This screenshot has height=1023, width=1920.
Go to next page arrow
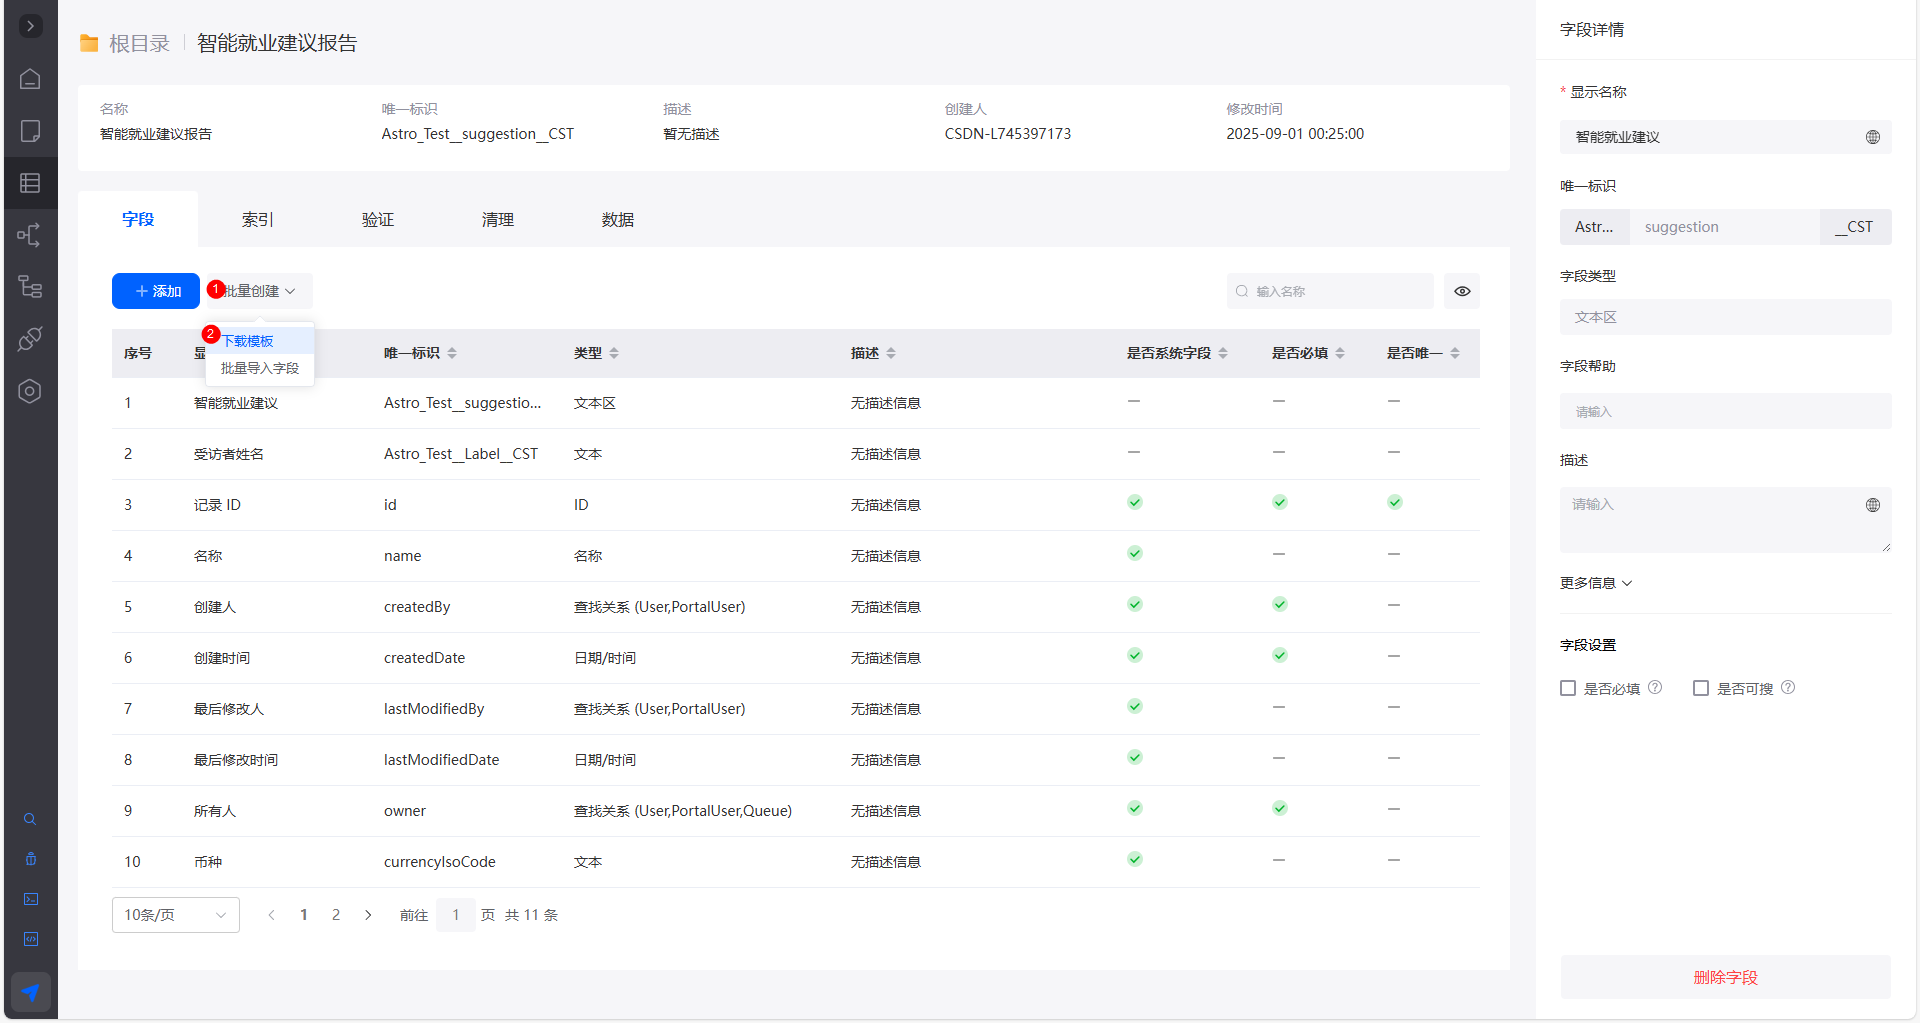click(368, 915)
